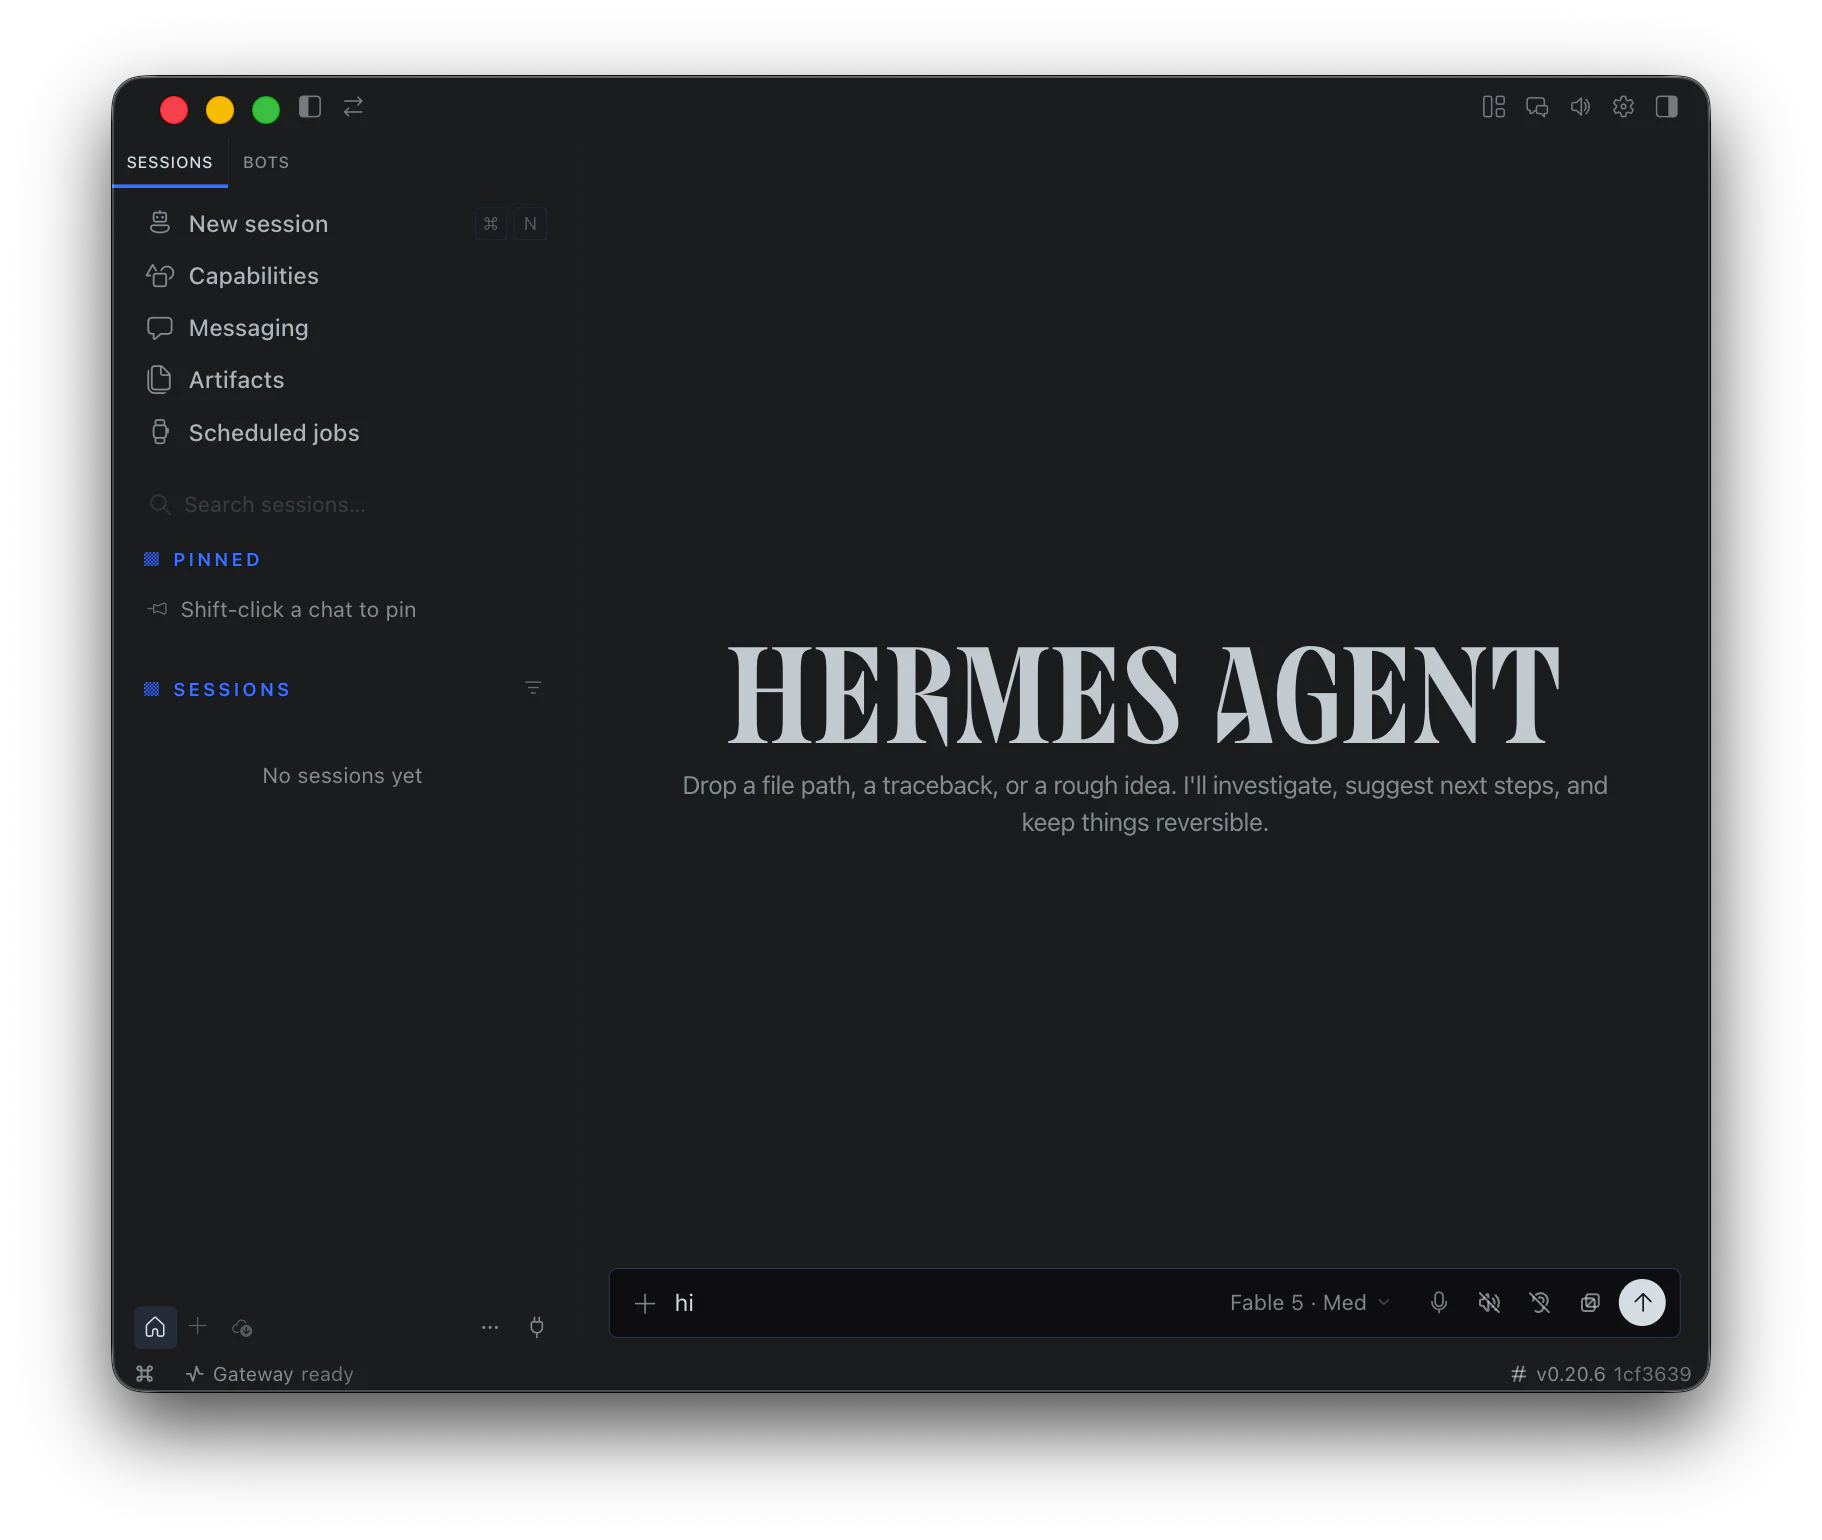Click the overlapping squares icon in composer

click(x=1590, y=1303)
